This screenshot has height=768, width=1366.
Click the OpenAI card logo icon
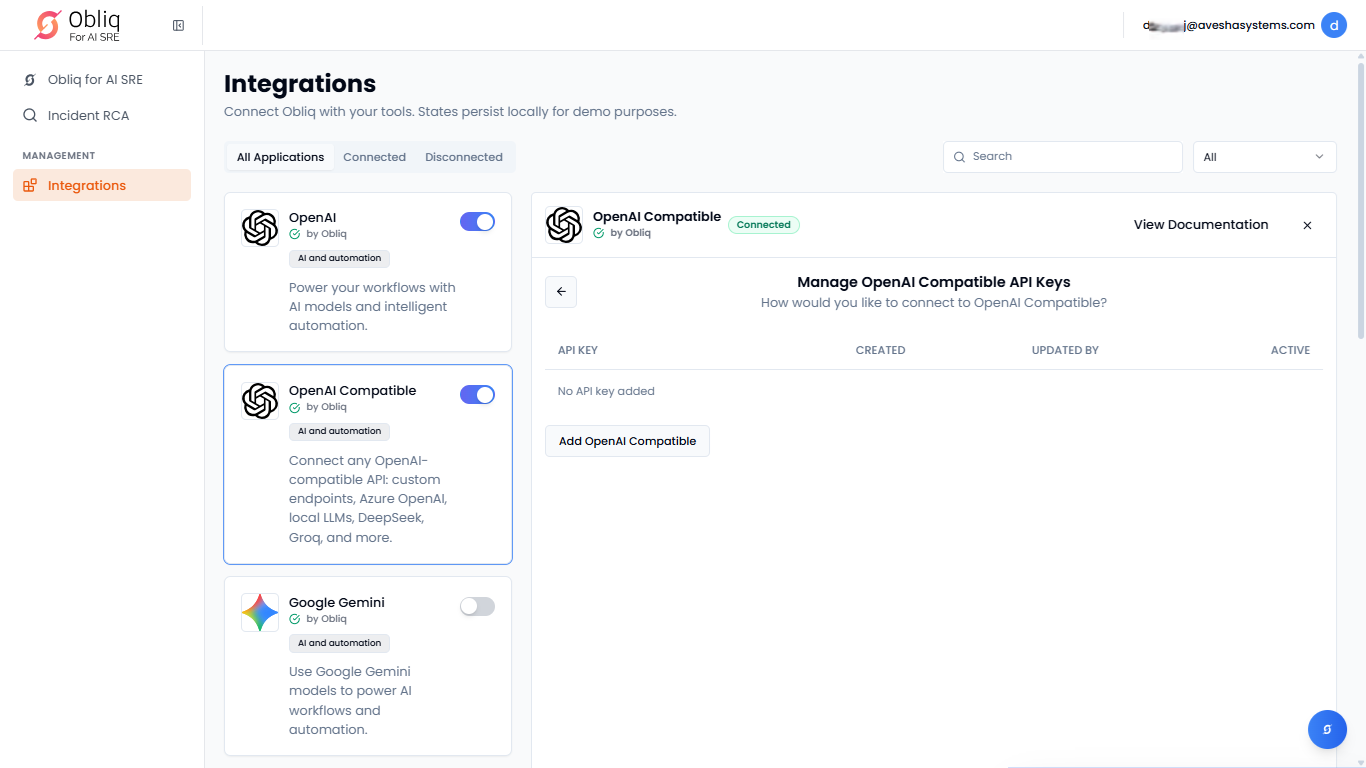click(260, 228)
